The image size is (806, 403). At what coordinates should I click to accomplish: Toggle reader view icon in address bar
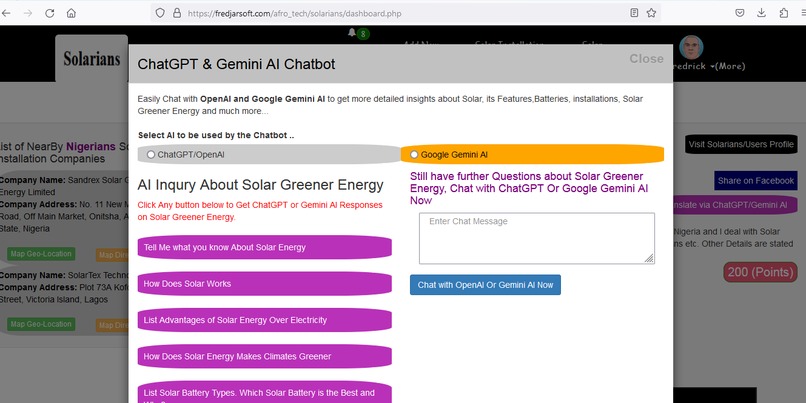tap(634, 13)
